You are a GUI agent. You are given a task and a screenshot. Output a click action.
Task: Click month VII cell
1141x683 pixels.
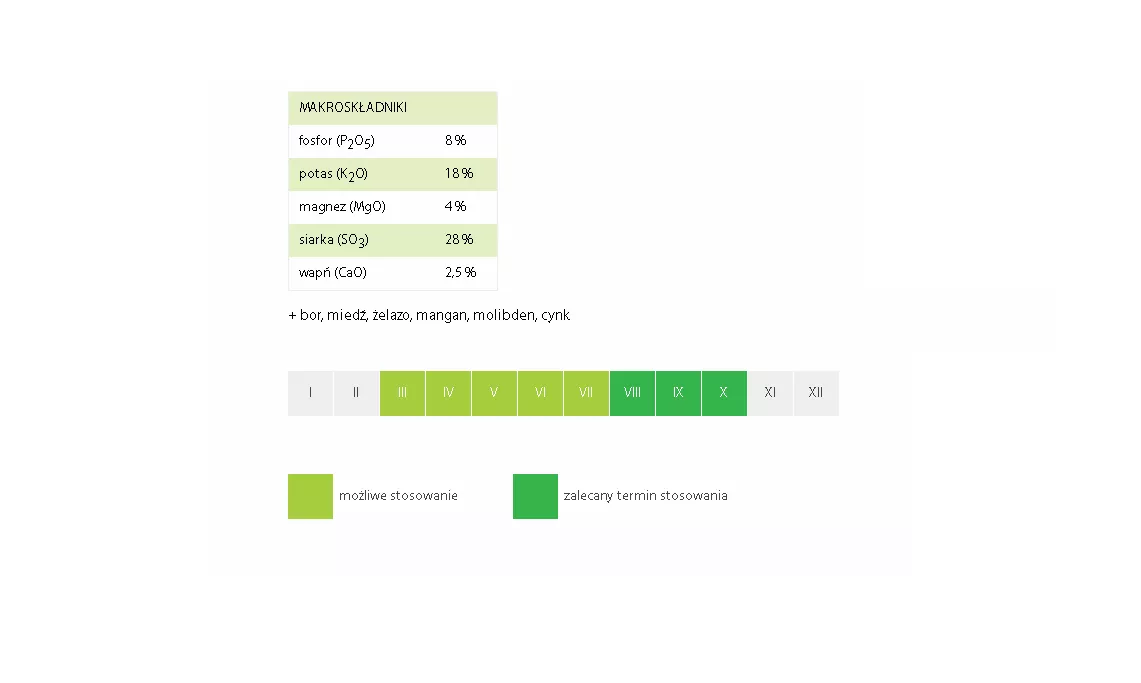tap(586, 393)
